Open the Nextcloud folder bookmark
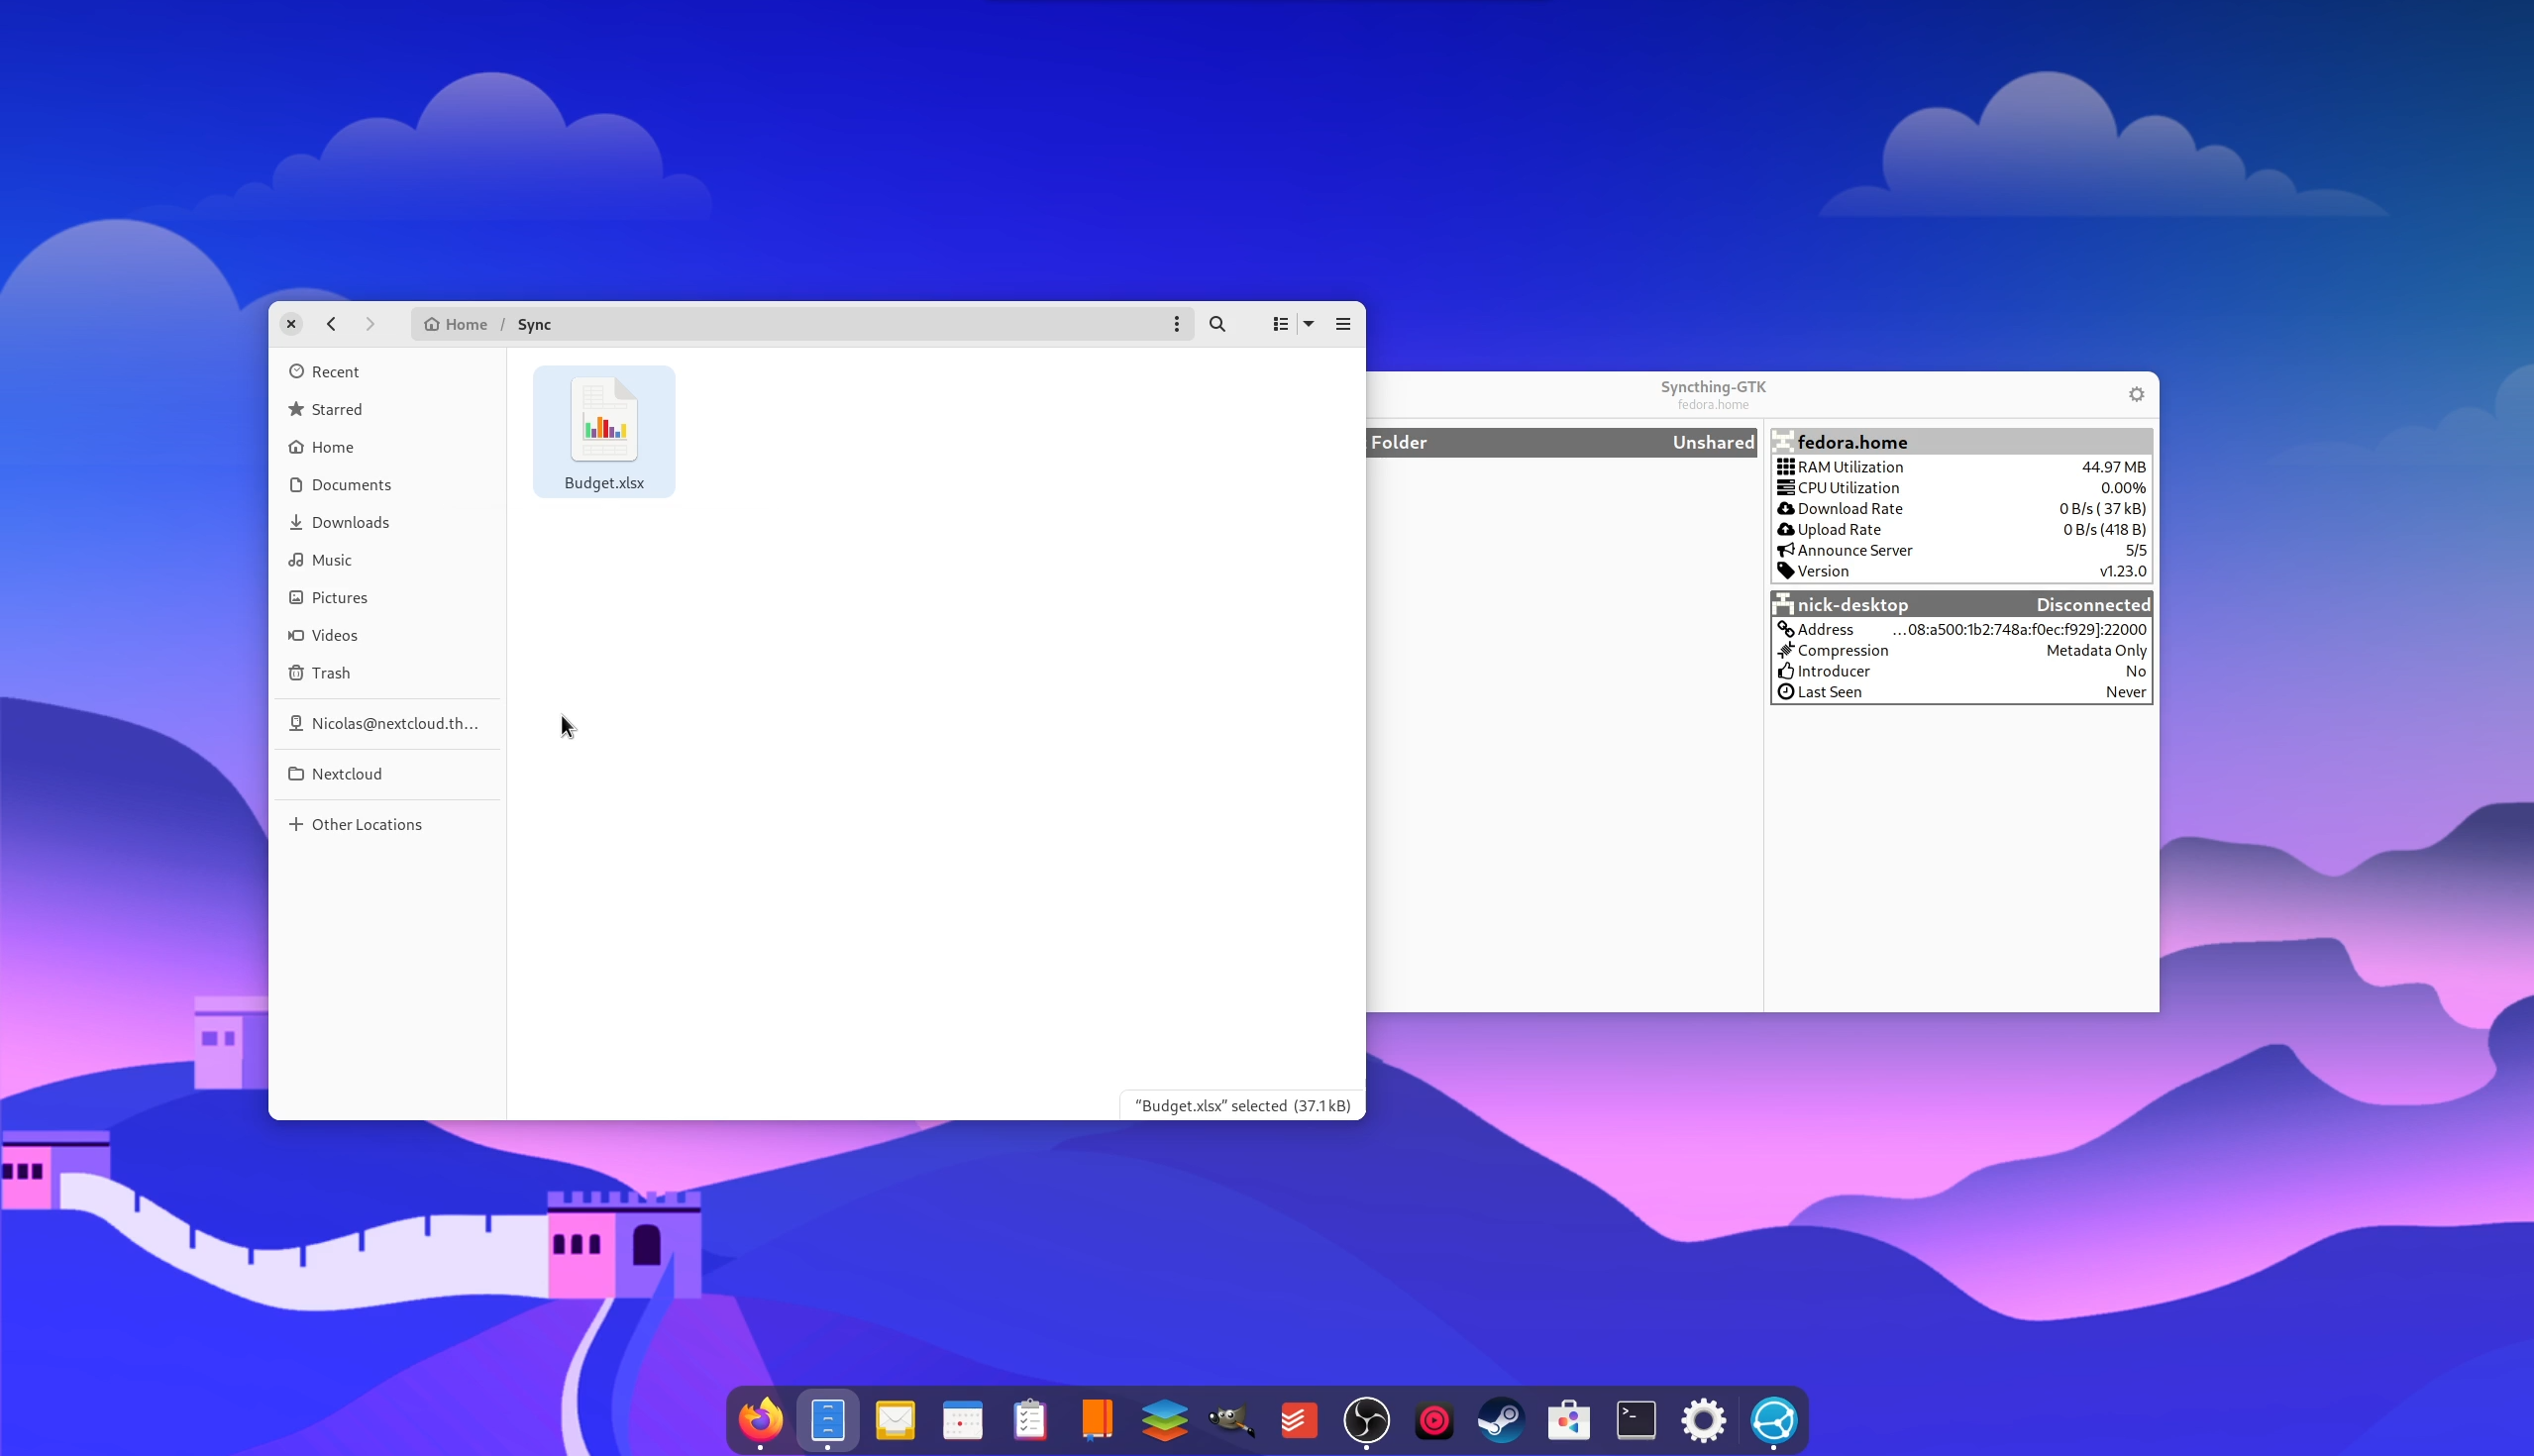This screenshot has width=2534, height=1456. 387,774
